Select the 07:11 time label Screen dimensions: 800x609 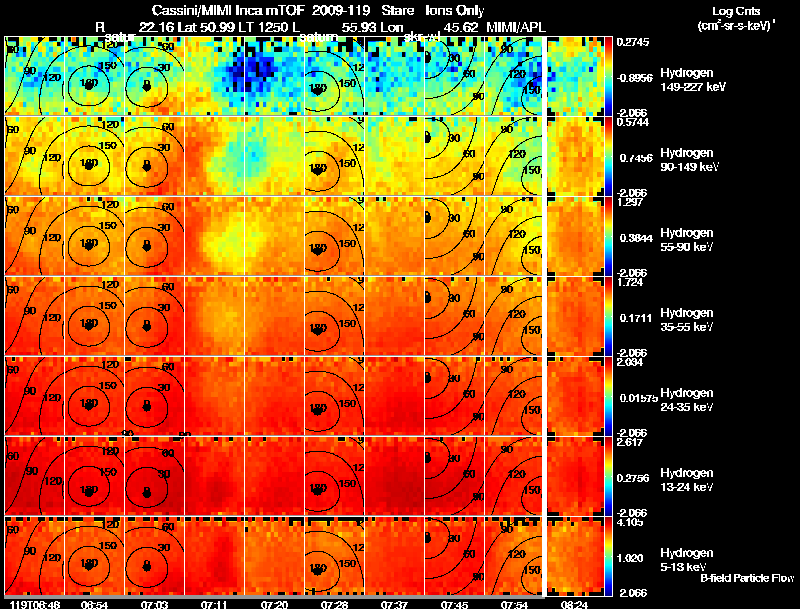point(214,605)
